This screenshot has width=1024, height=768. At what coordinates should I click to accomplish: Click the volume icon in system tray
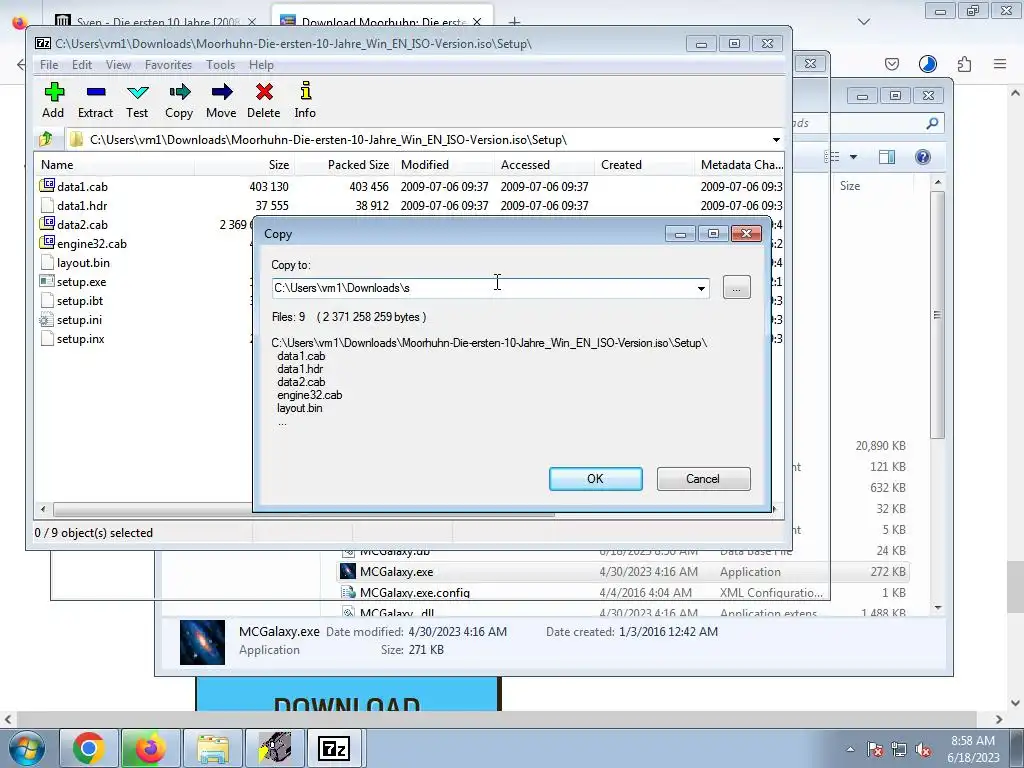tap(923, 750)
